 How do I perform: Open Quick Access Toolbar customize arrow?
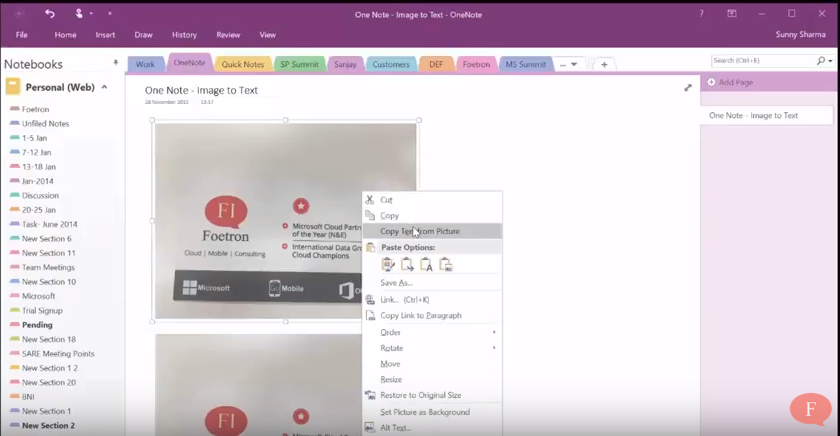click(110, 13)
